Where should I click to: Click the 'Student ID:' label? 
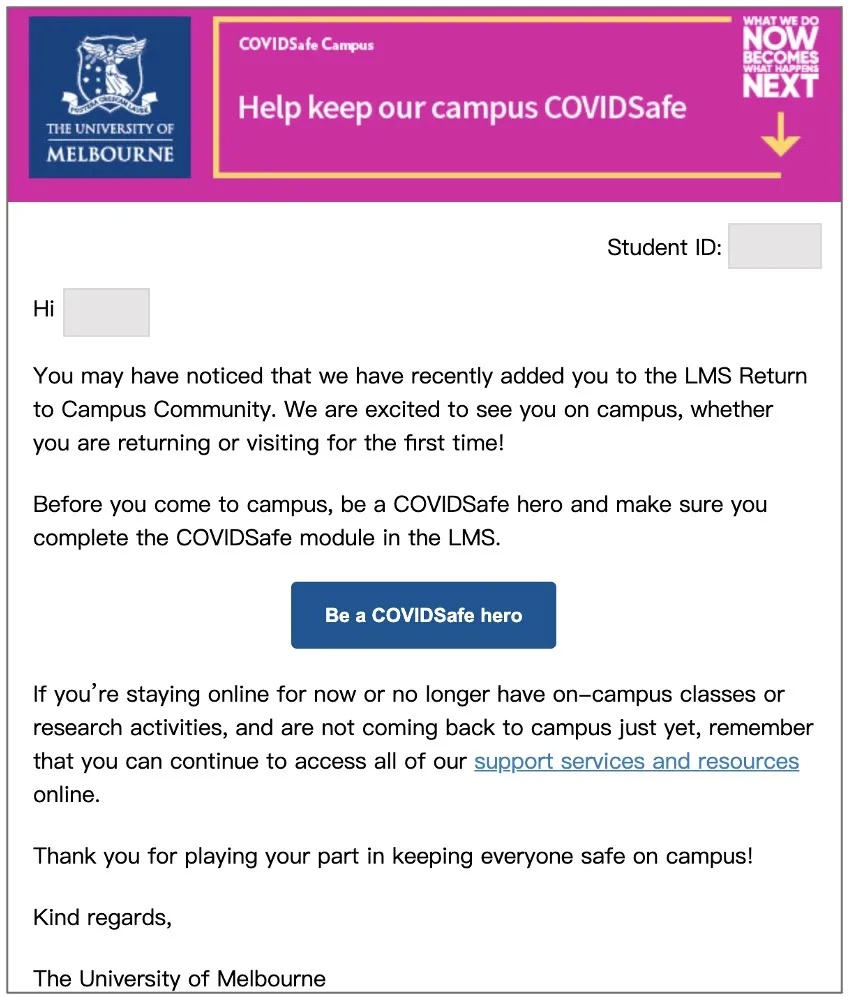tap(664, 247)
